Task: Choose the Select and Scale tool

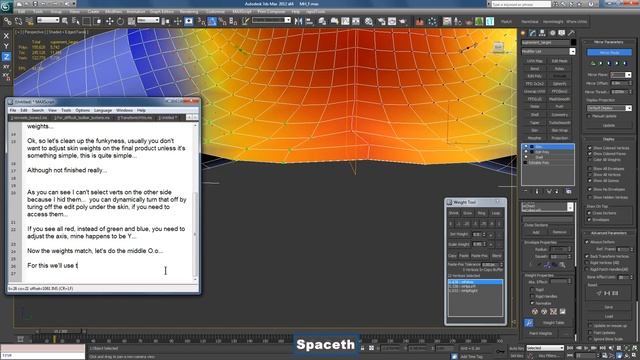Action: tap(131, 21)
